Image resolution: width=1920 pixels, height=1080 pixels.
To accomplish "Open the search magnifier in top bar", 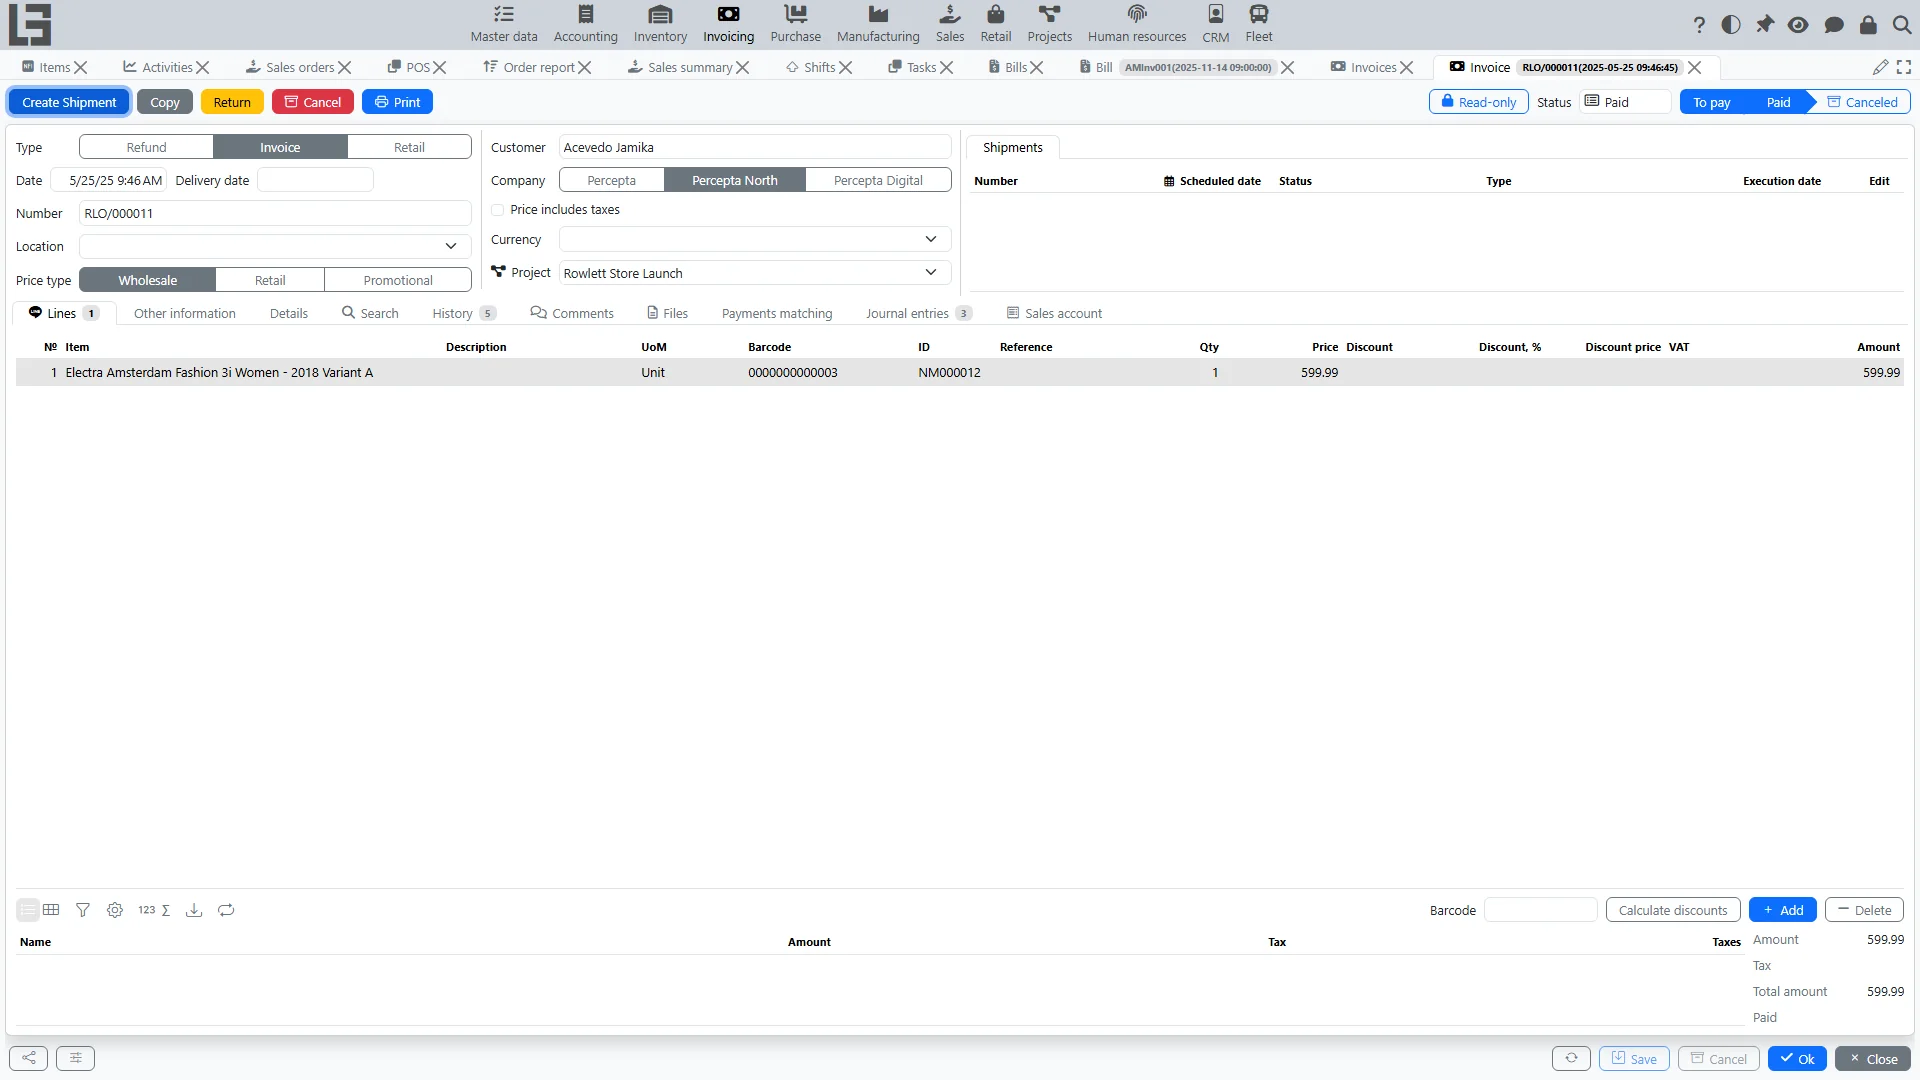I will coord(1902,25).
